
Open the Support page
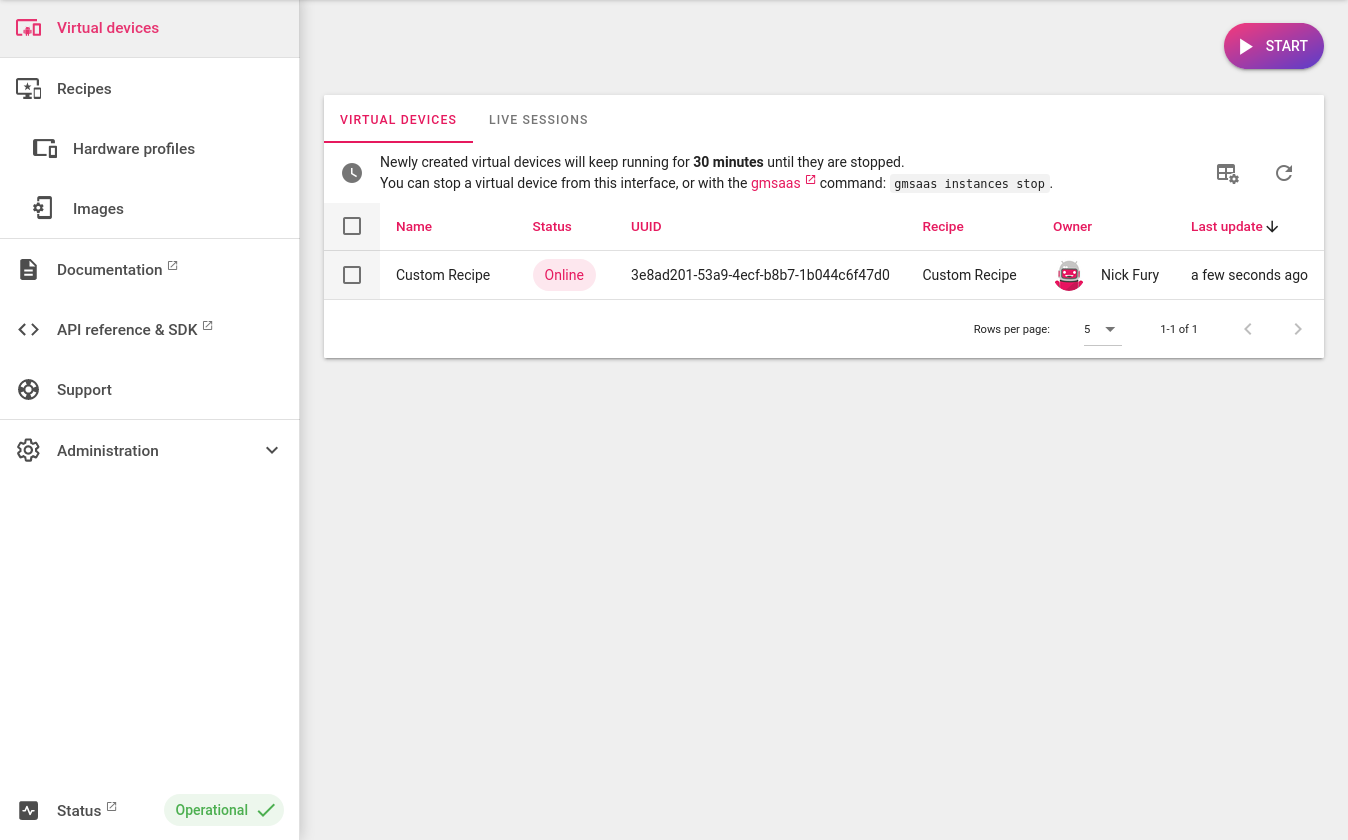(150, 390)
